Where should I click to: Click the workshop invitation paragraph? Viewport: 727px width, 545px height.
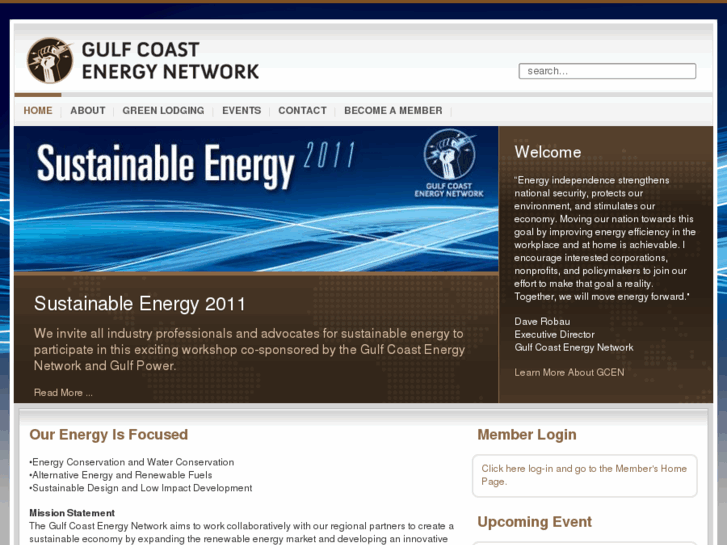(249, 349)
